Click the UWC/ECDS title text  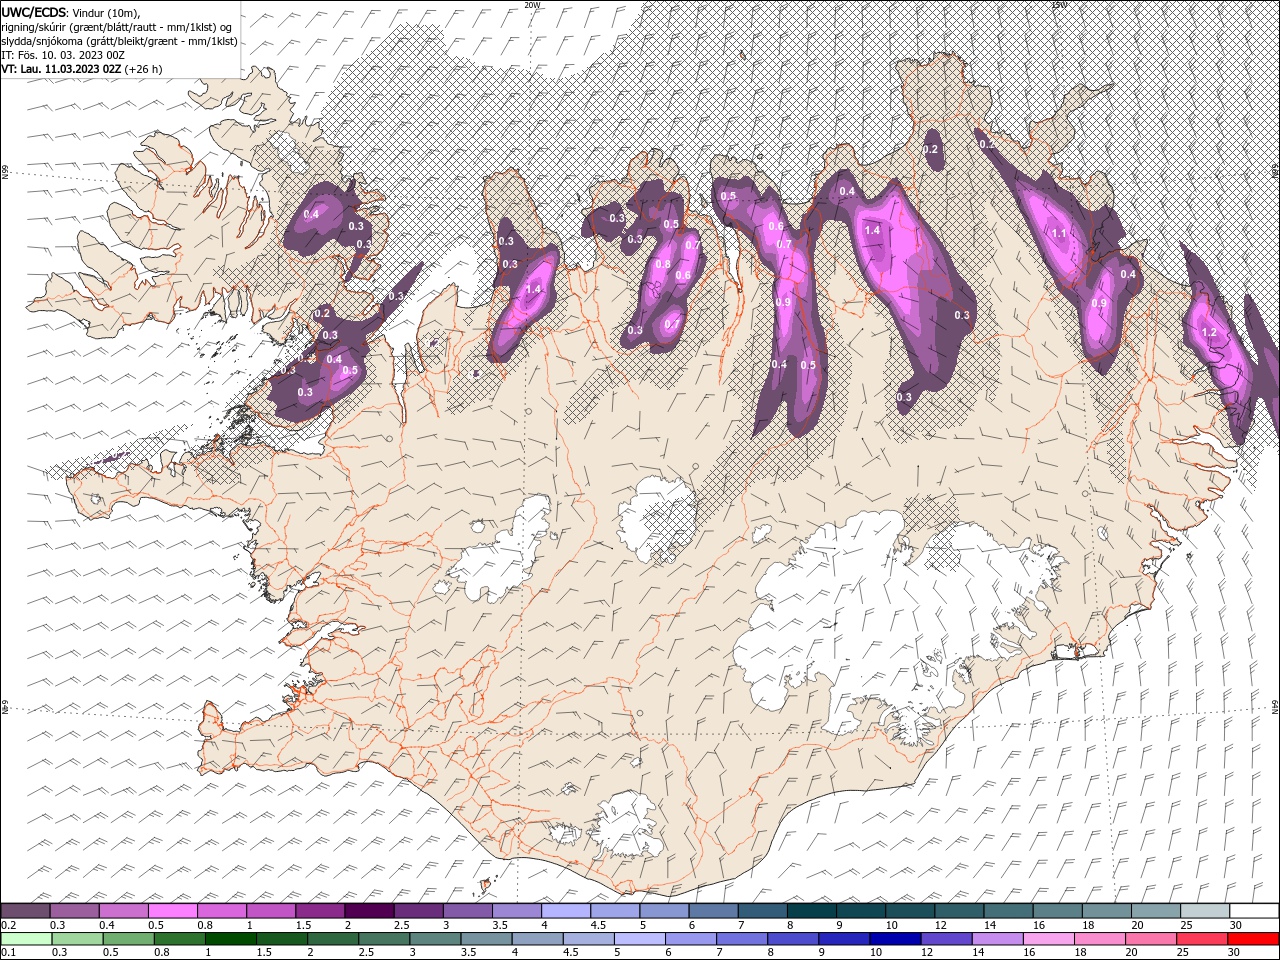pos(35,11)
